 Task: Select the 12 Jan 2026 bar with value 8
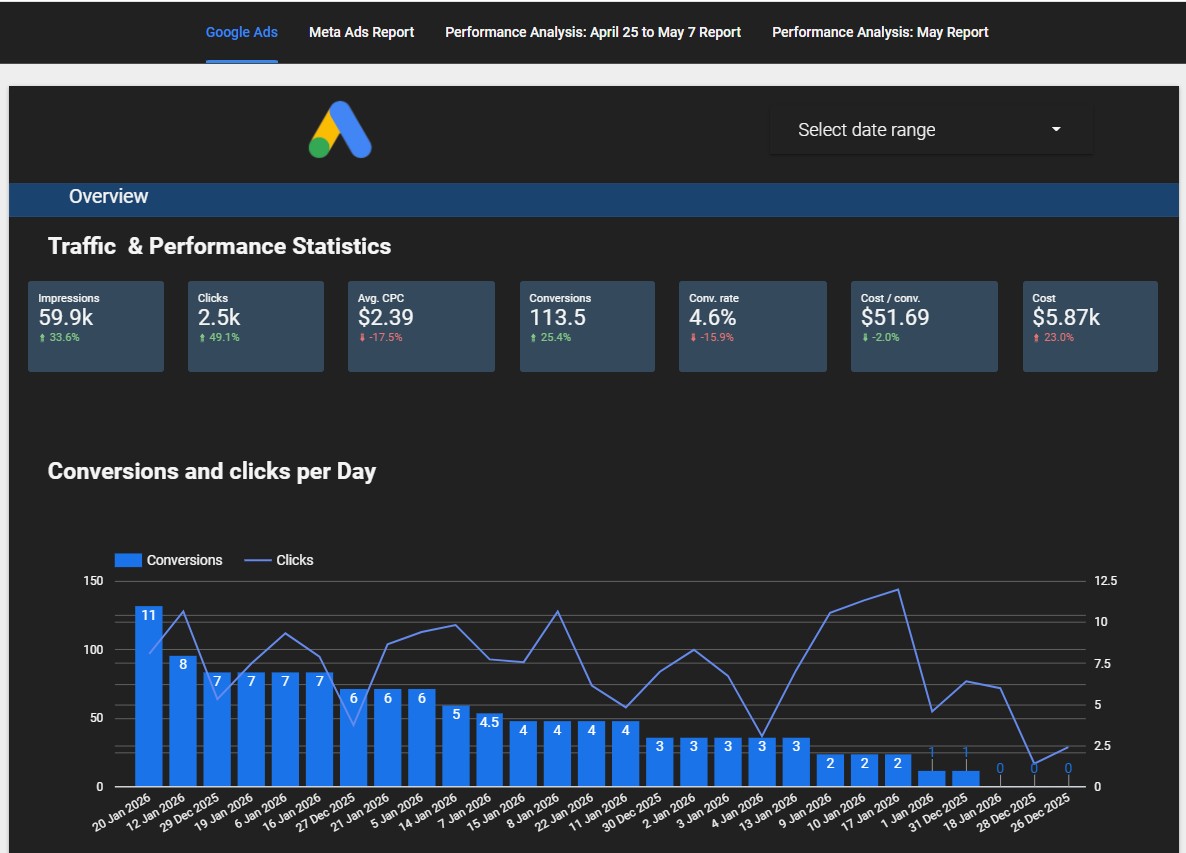pos(183,722)
